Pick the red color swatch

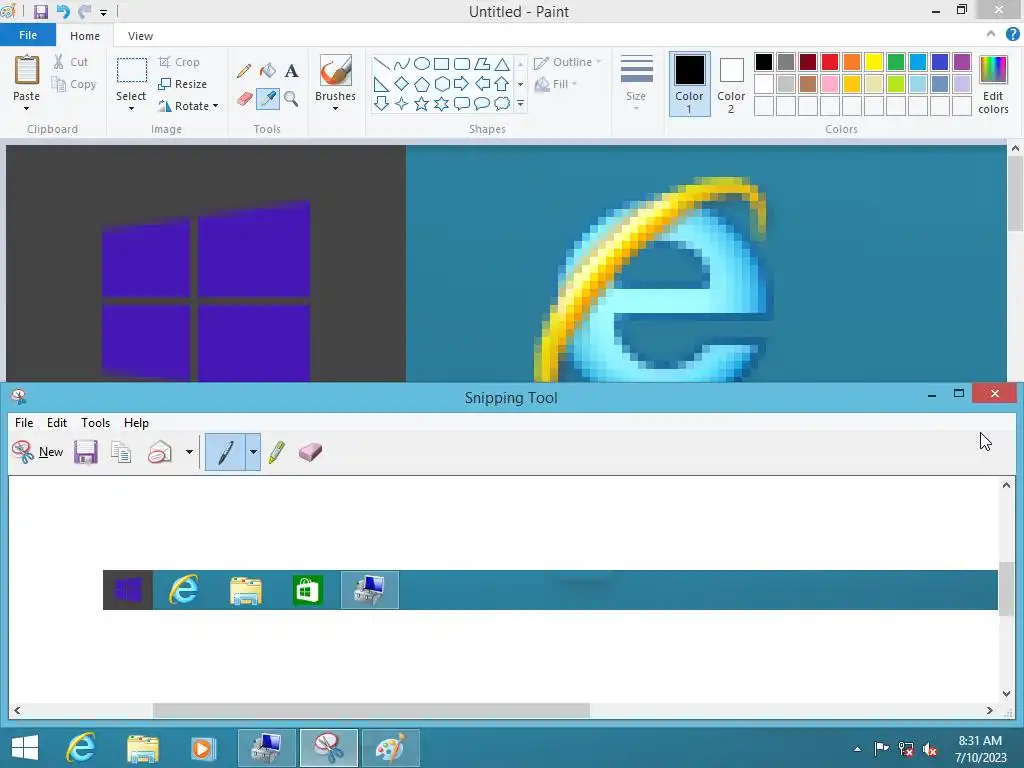[830, 62]
